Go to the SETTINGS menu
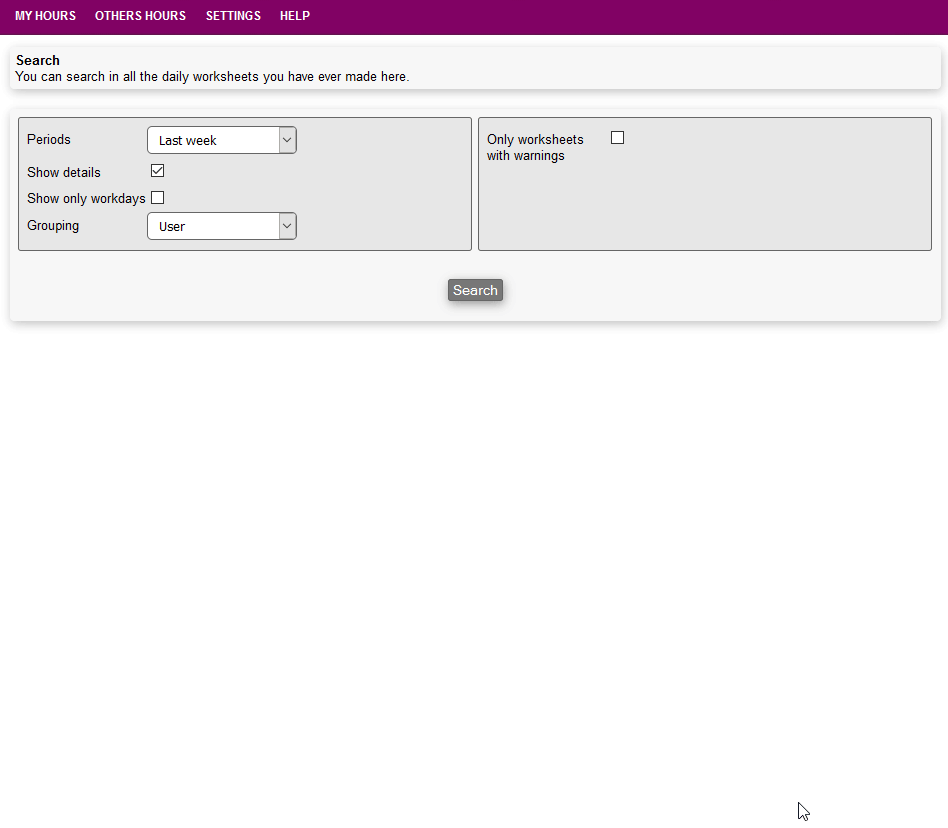The image size is (948, 828). point(233,16)
